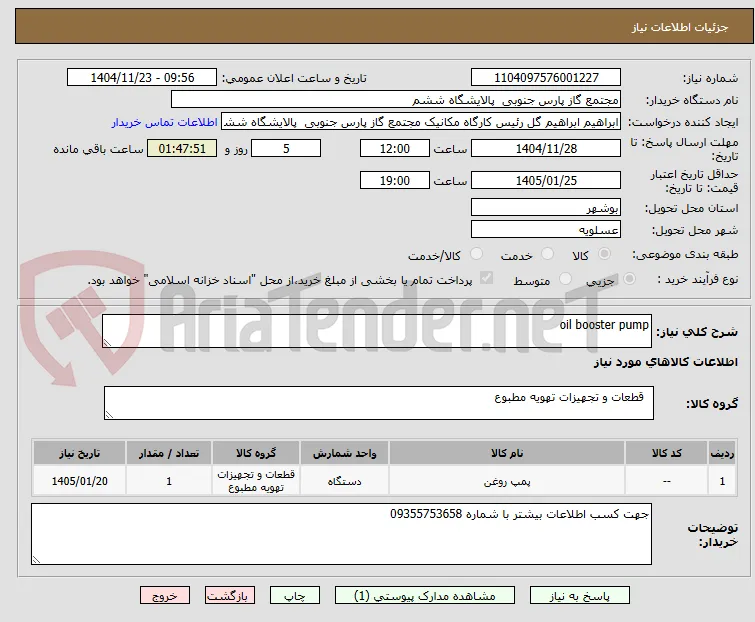The image size is (755, 622).
Task: Click the بازگشت back button
Action: 230,596
